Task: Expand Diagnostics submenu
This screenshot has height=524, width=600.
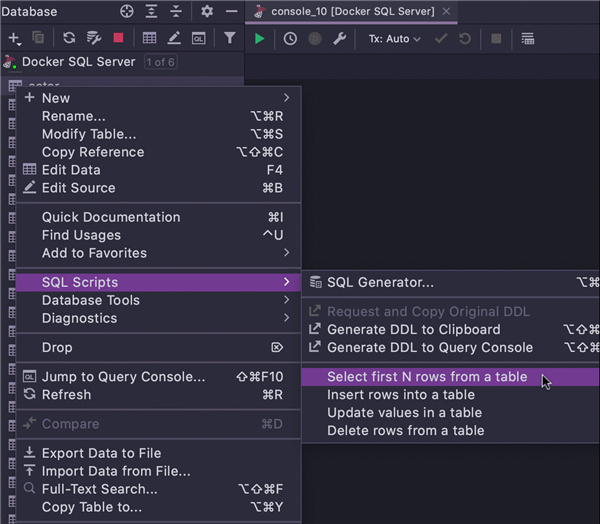Action: point(158,318)
